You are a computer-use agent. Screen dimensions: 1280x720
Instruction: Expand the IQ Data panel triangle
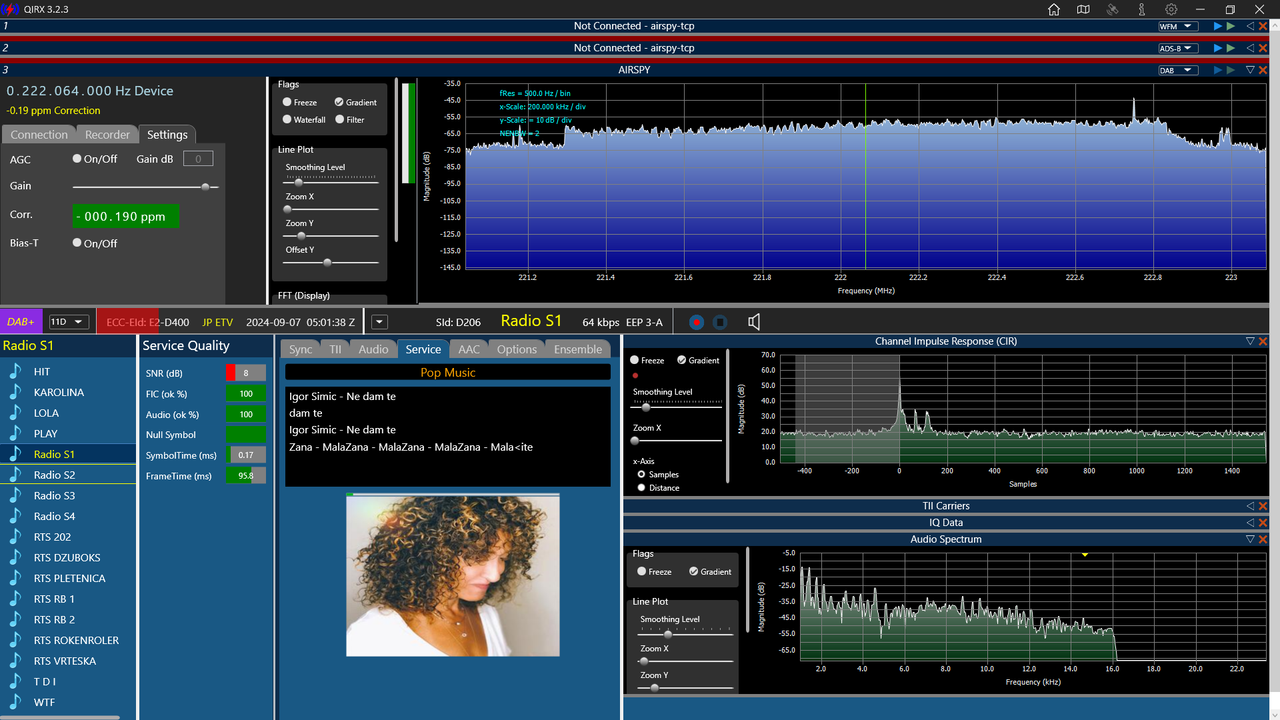point(1250,523)
